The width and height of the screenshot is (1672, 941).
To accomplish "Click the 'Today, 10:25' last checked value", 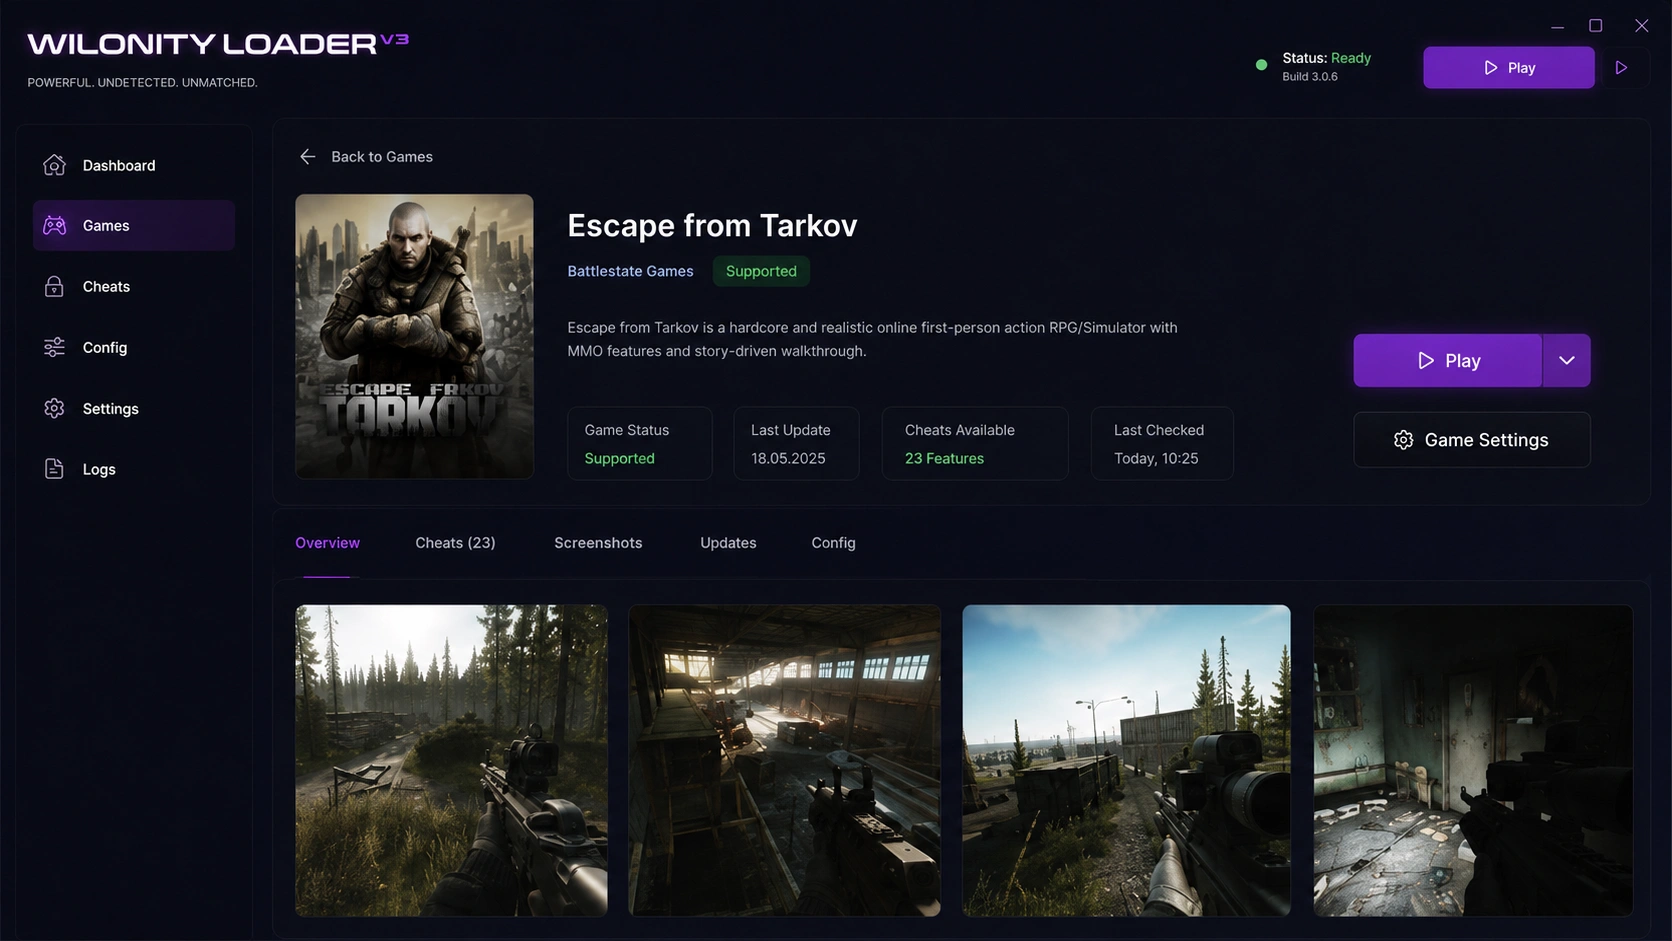I will (1156, 458).
